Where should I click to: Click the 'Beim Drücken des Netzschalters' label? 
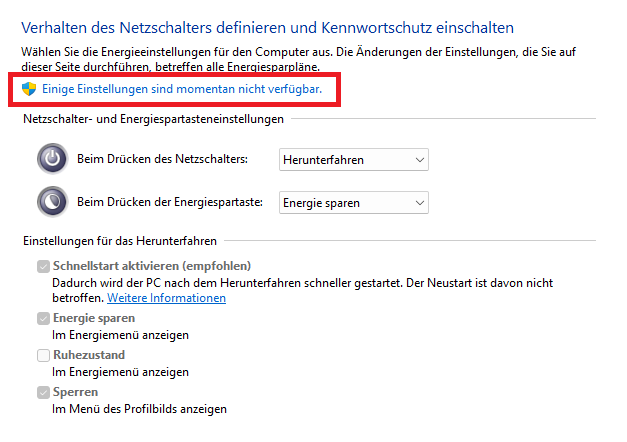pos(162,160)
